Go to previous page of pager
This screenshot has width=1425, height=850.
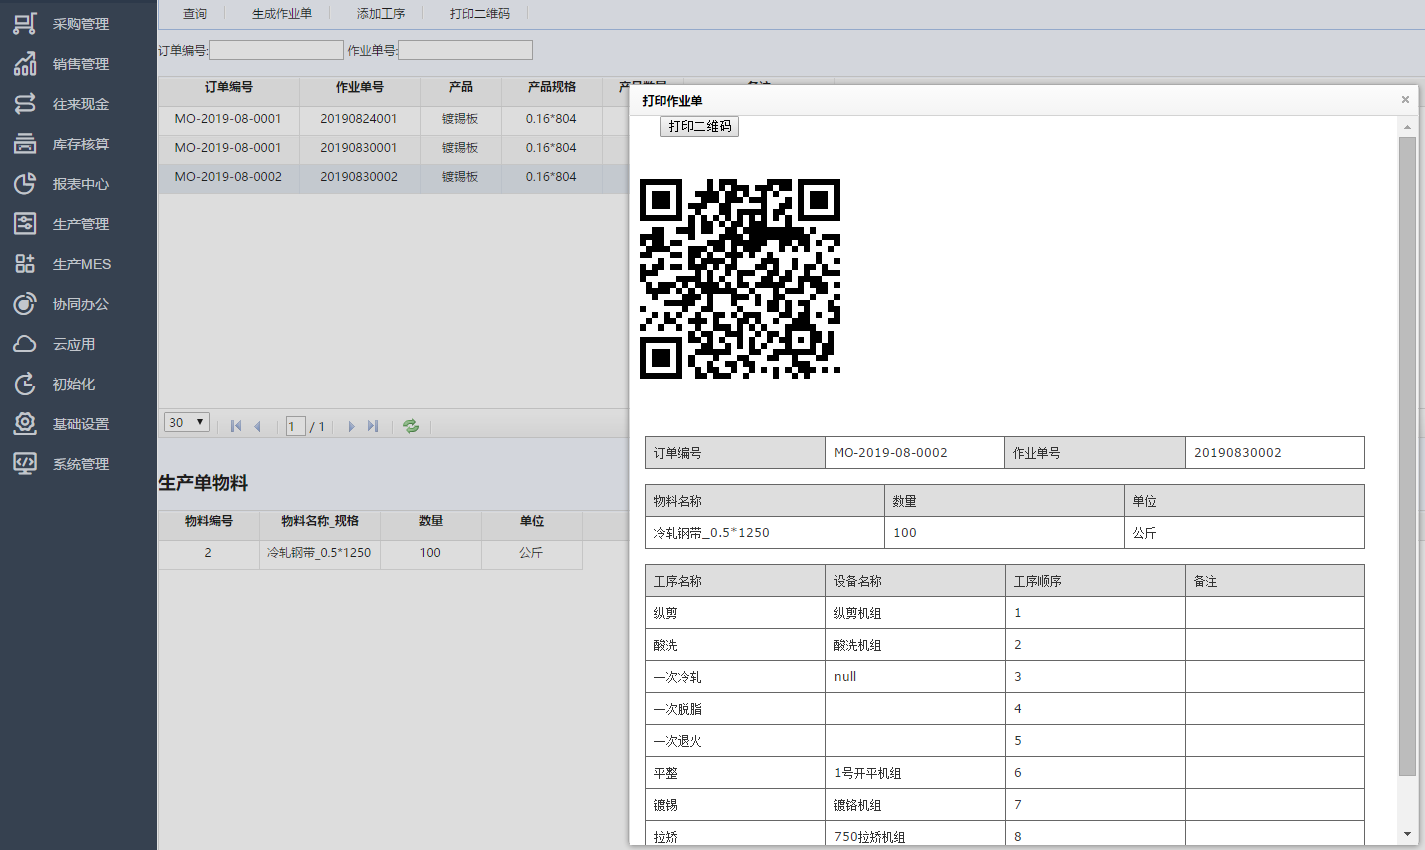258,426
